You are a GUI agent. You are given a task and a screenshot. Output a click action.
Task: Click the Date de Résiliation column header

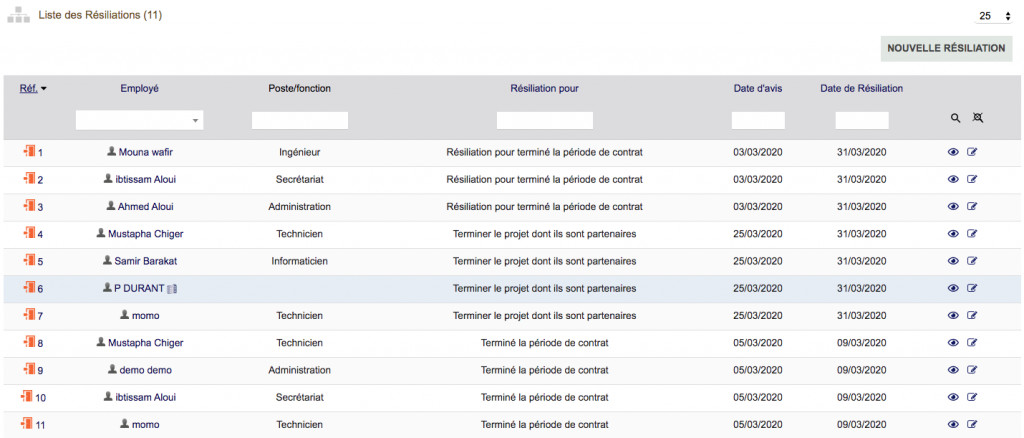tap(861, 88)
